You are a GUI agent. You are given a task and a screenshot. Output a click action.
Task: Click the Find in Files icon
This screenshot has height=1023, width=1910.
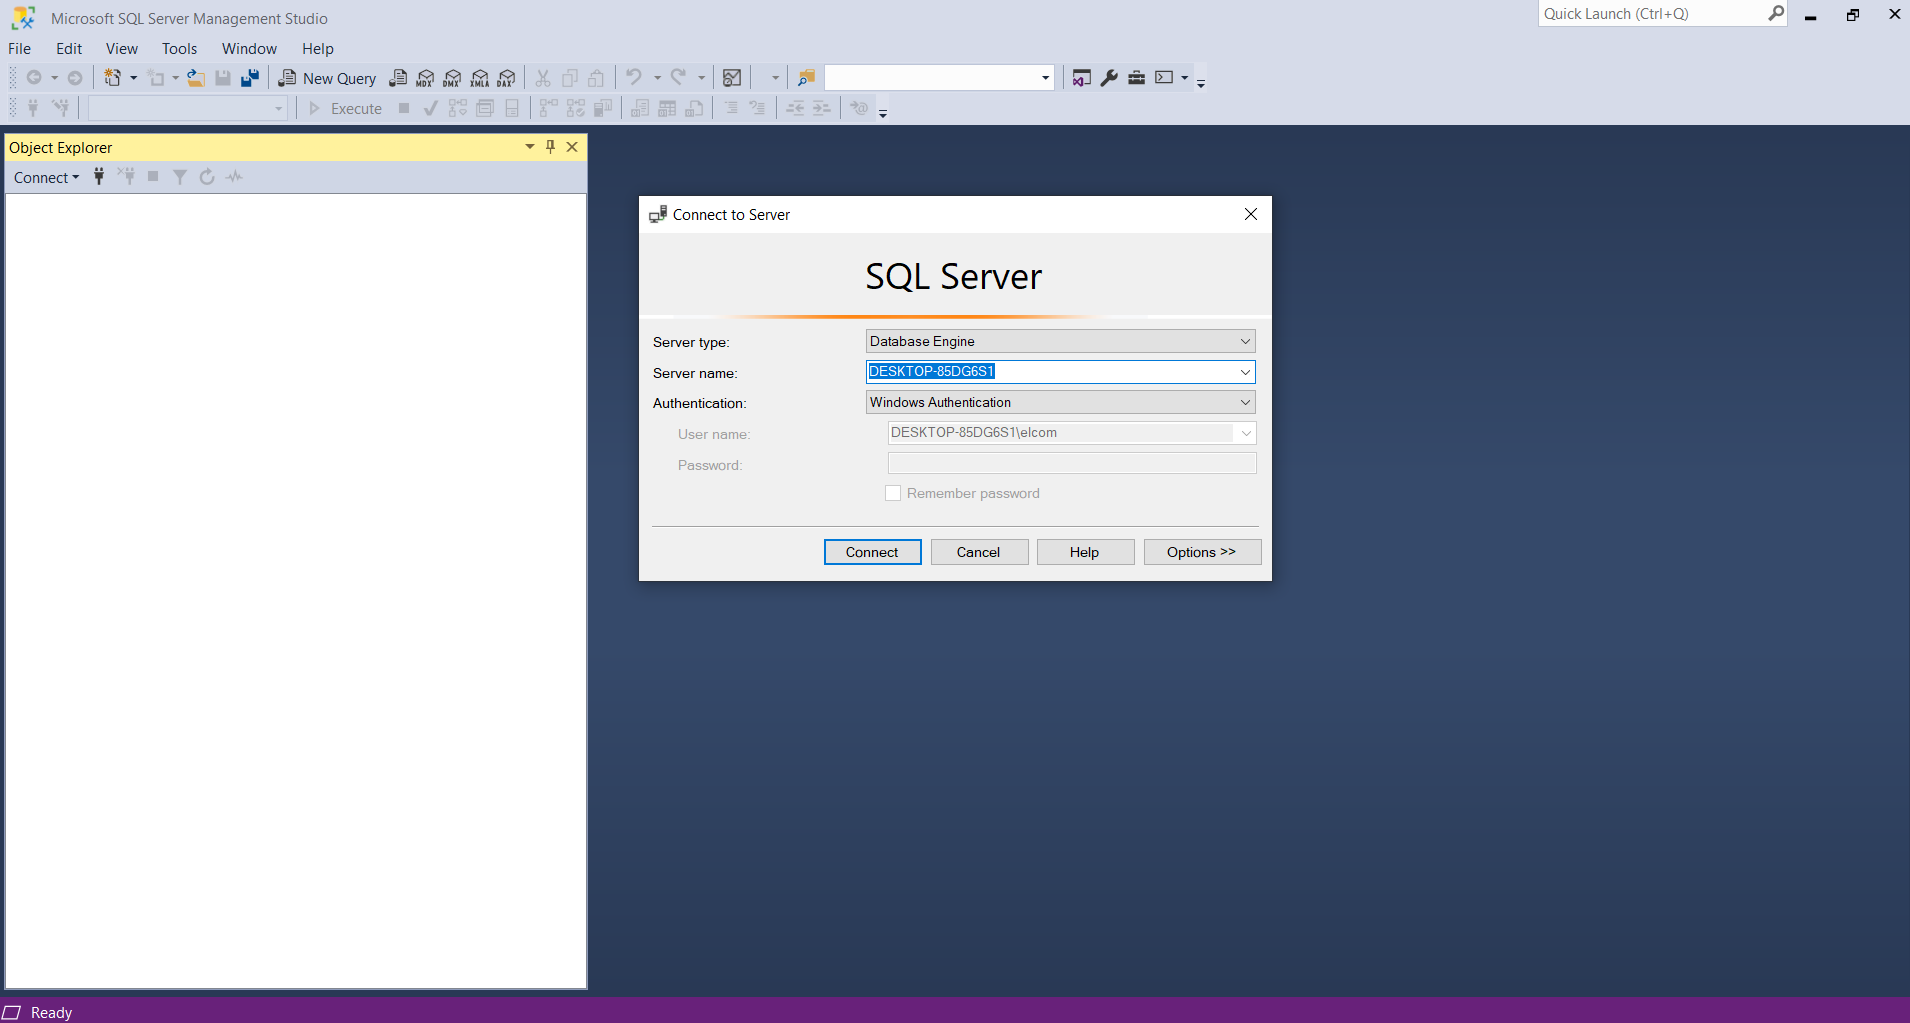pyautogui.click(x=806, y=78)
